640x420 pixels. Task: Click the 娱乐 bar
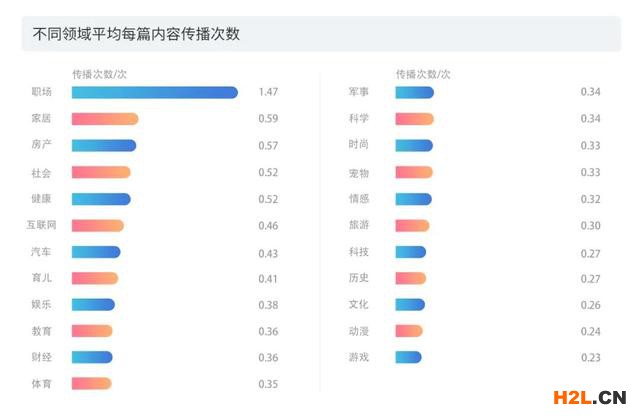(93, 305)
